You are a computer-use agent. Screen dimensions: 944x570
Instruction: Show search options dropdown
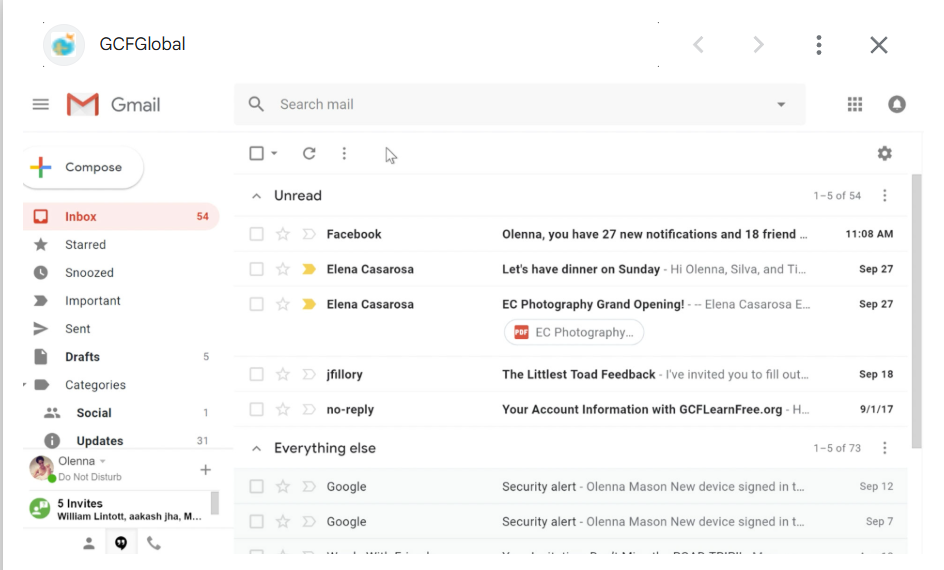click(x=781, y=105)
